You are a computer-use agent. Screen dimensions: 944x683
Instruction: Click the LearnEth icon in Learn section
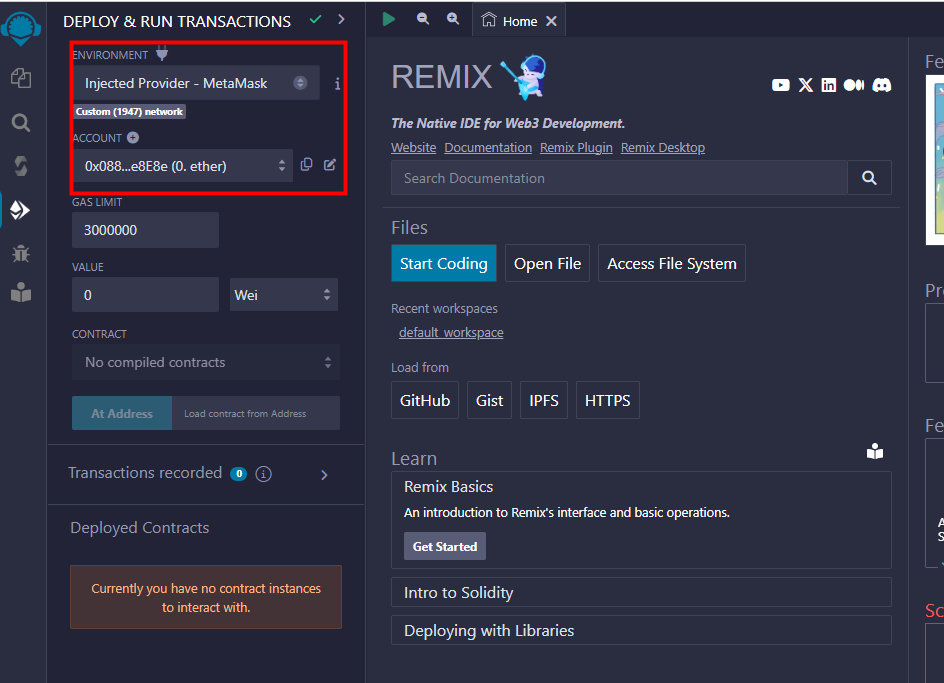pyautogui.click(x=875, y=451)
